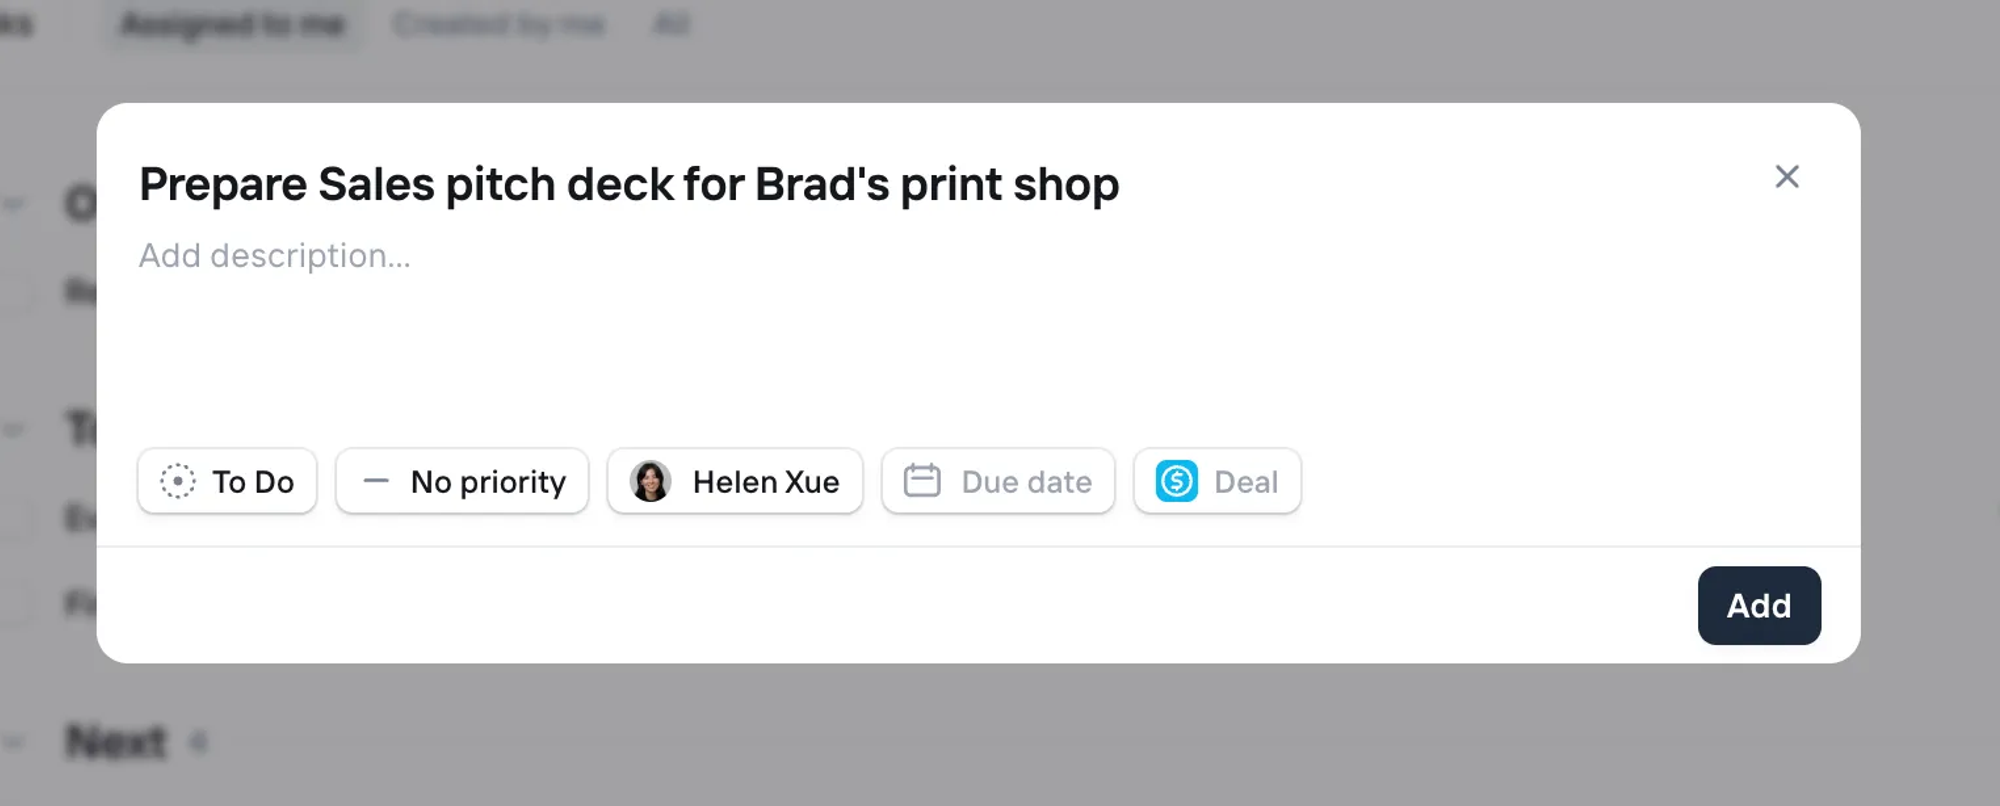This screenshot has width=2000, height=806.
Task: Open the No priority dropdown
Action: 462,481
